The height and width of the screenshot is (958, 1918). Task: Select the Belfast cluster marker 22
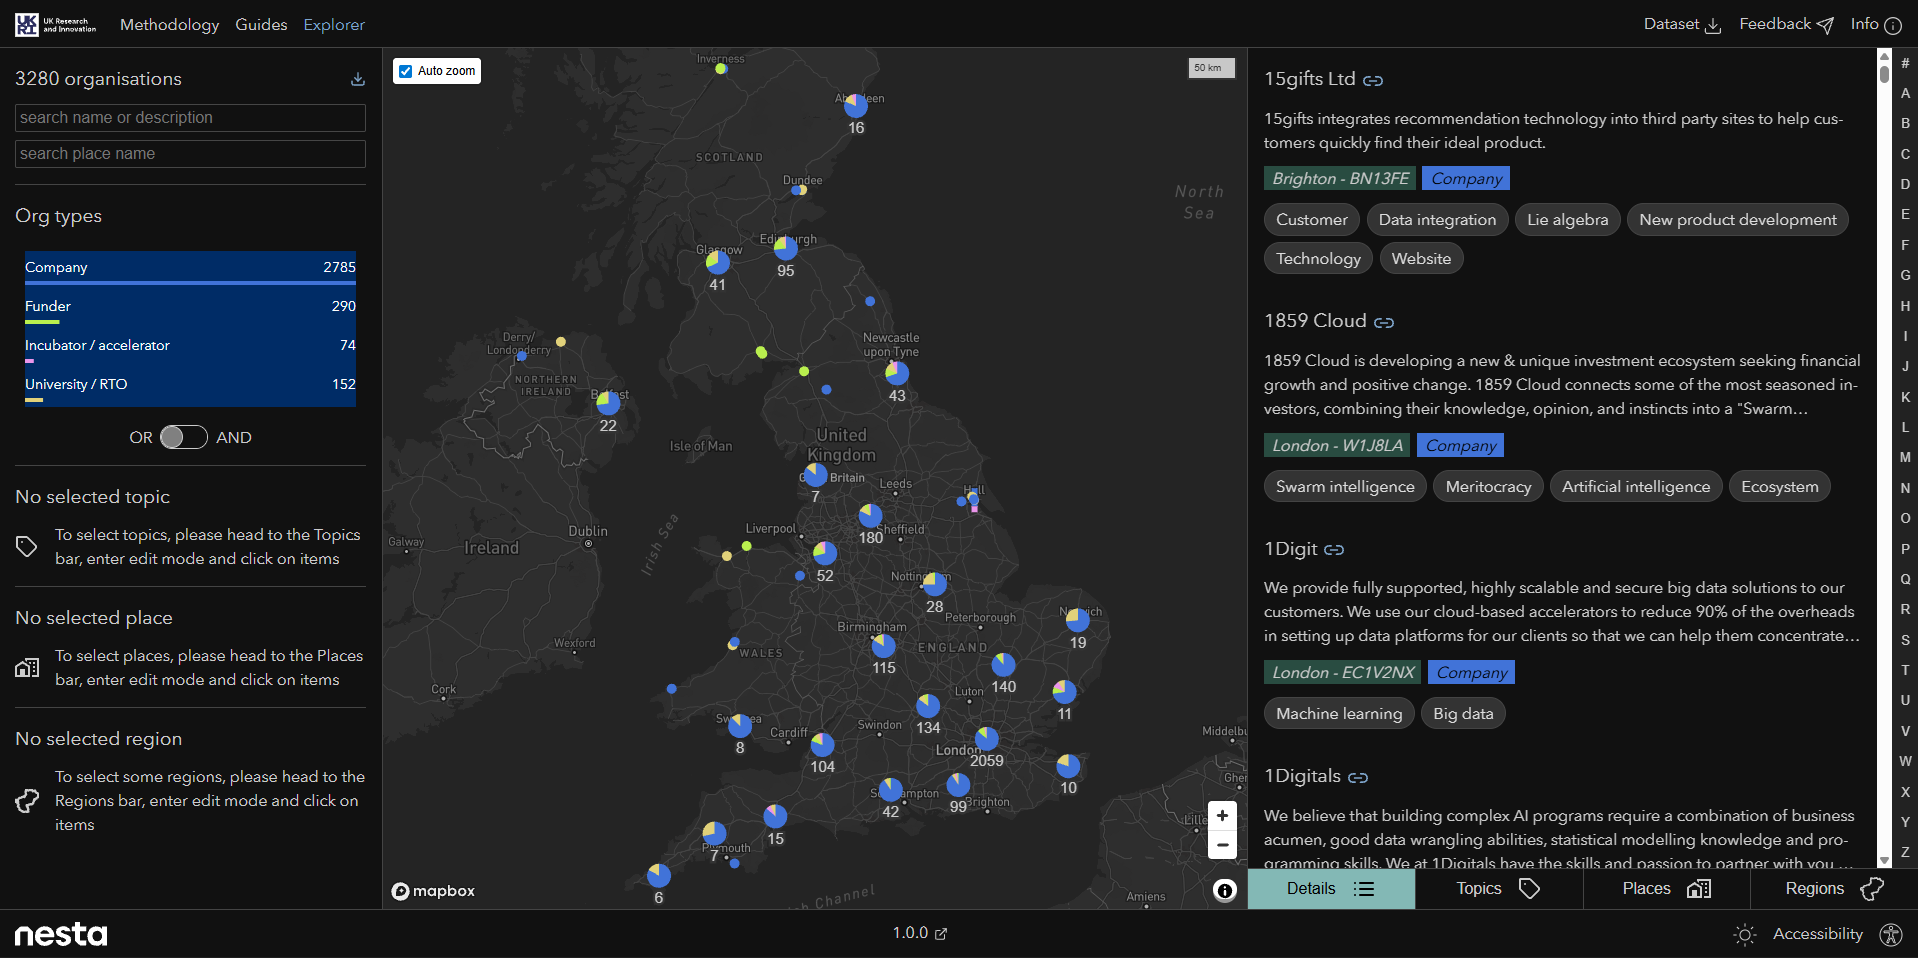(x=608, y=404)
